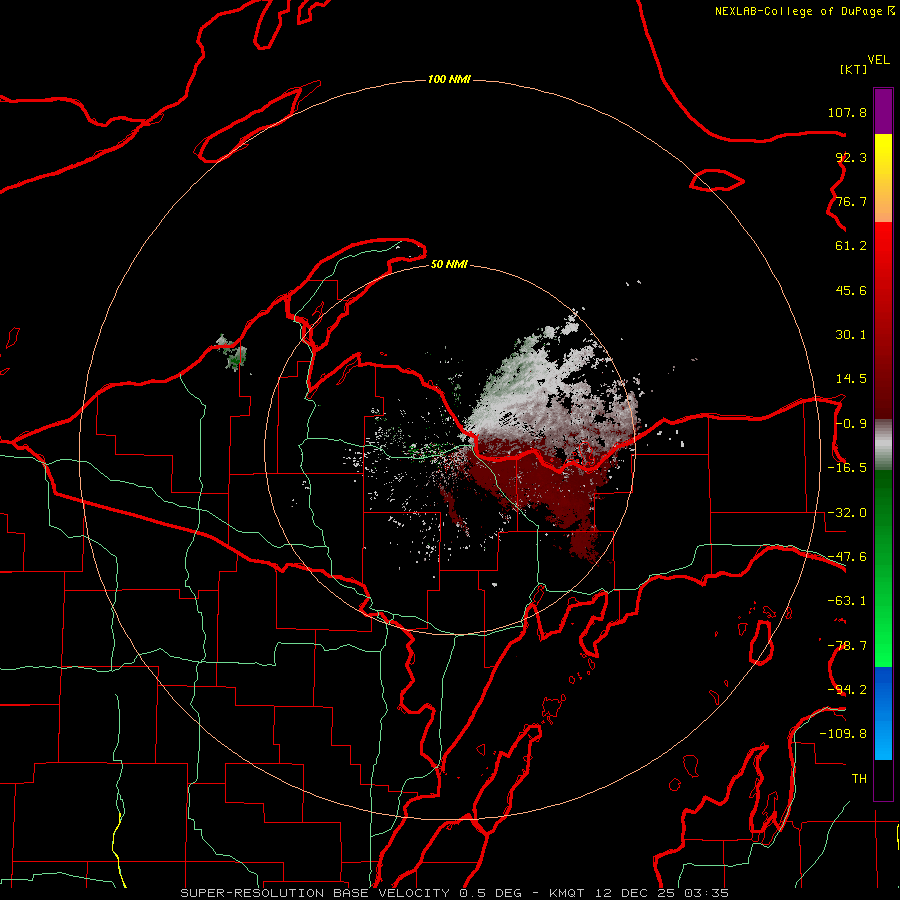The height and width of the screenshot is (900, 900).
Task: Click the -94.2 velocity scale value
Action: tap(847, 689)
